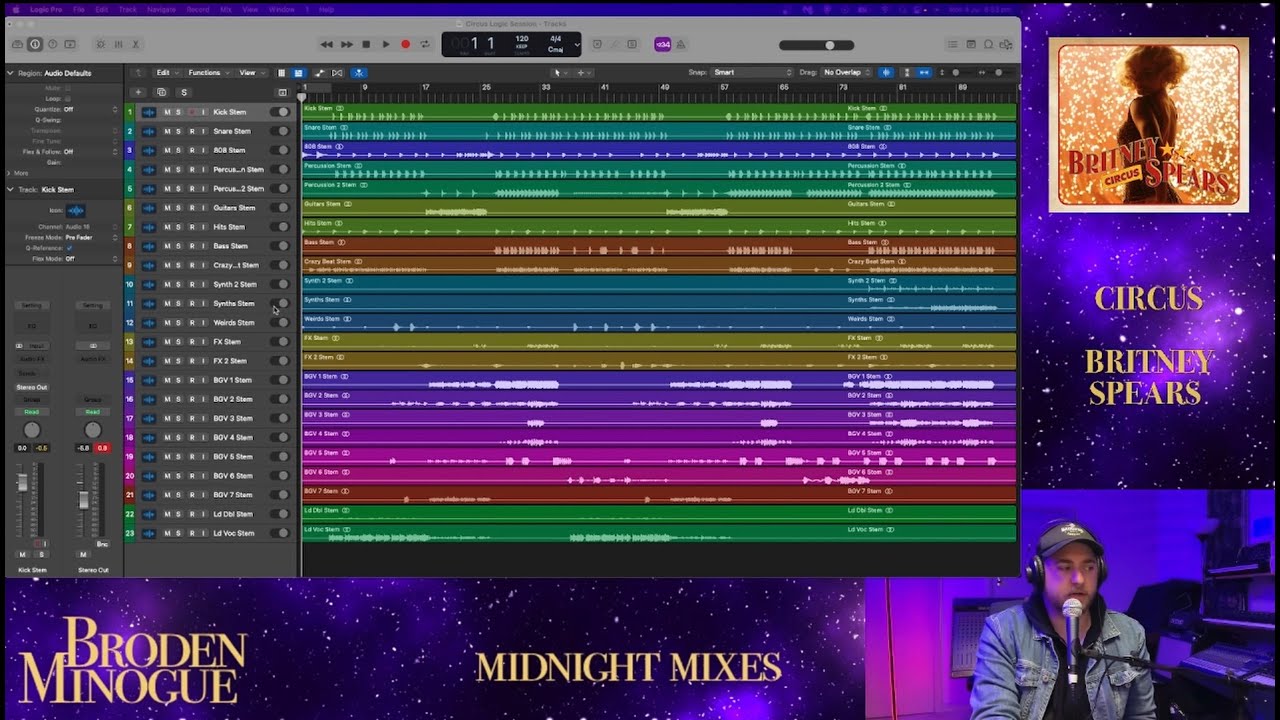Toggle global Solo S button above tracks
Viewport: 1280px width, 720px height.
tap(184, 92)
